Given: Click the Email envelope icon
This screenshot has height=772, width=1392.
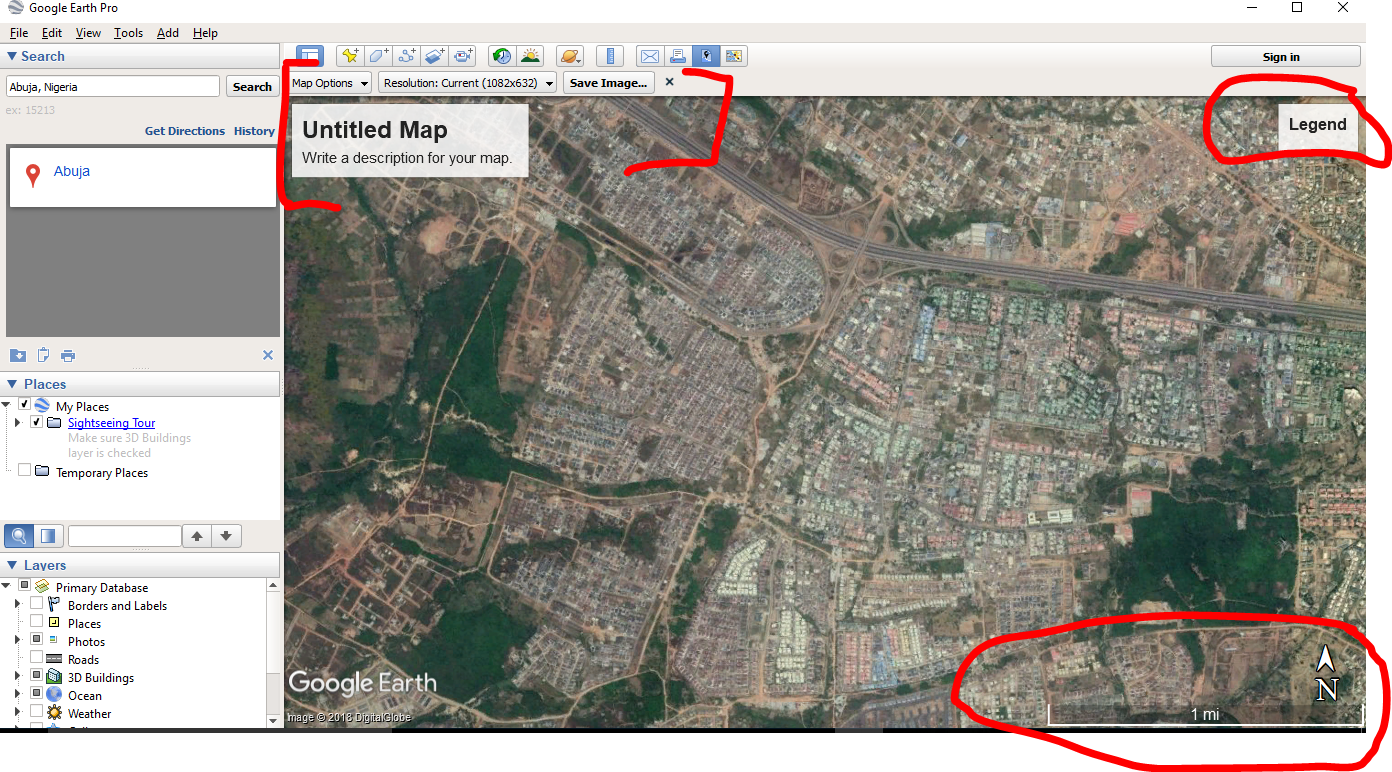Looking at the screenshot, I should point(649,56).
